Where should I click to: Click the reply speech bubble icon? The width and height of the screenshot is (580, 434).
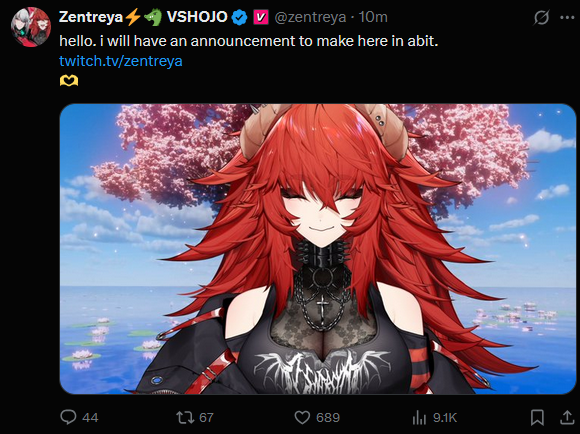68,417
